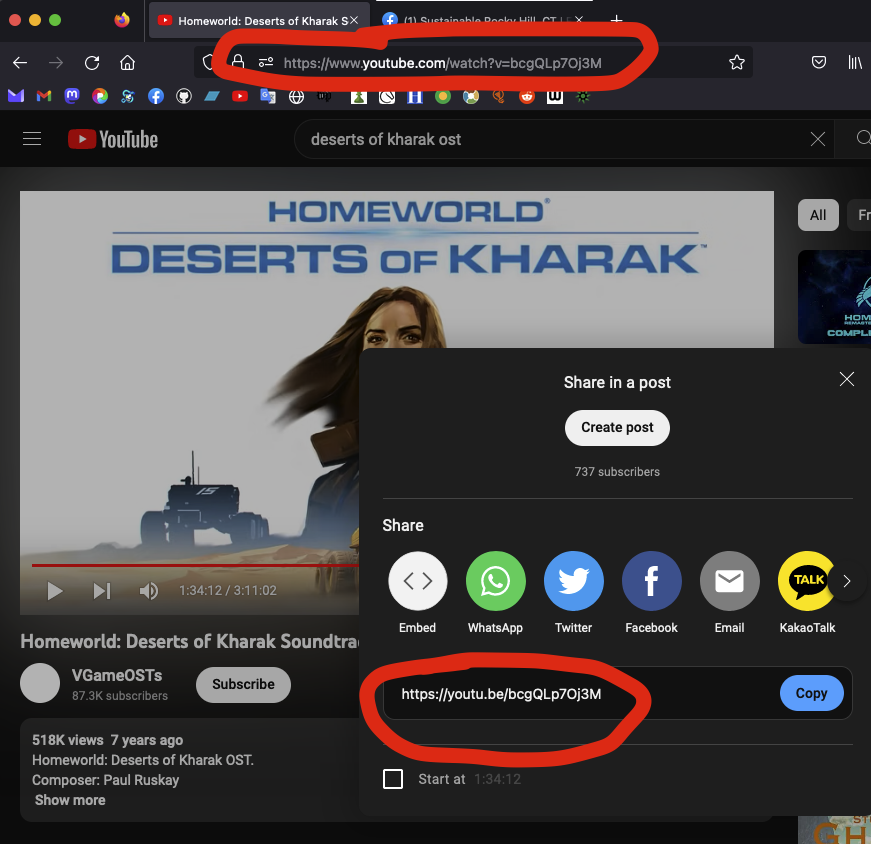Click the Create post button
This screenshot has width=871, height=844.
point(617,427)
